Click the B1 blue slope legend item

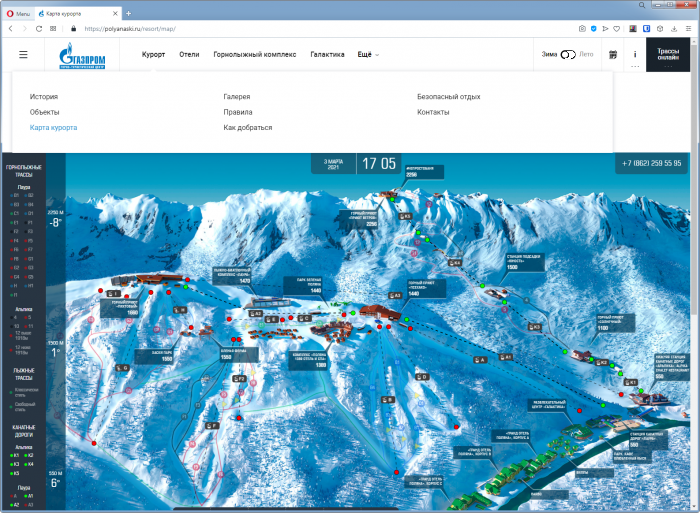15,195
